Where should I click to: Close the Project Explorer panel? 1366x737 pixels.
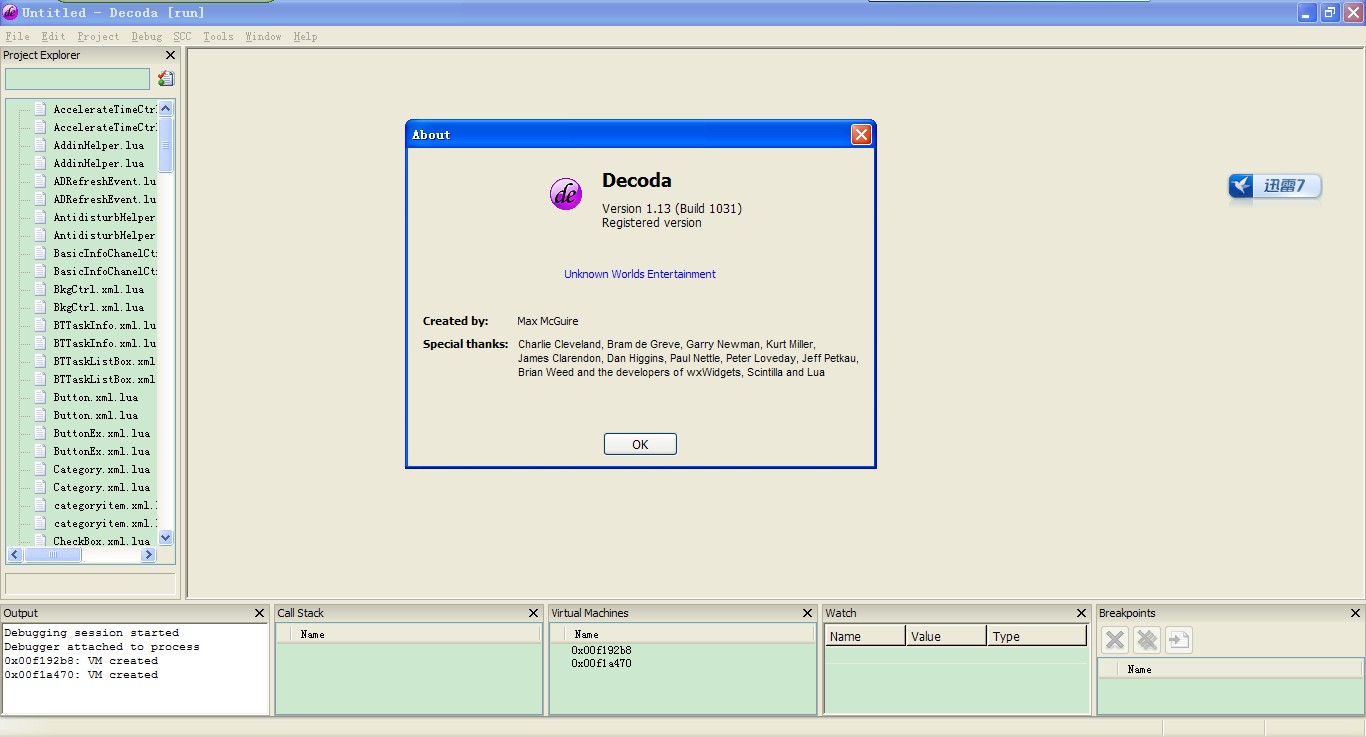pos(170,55)
